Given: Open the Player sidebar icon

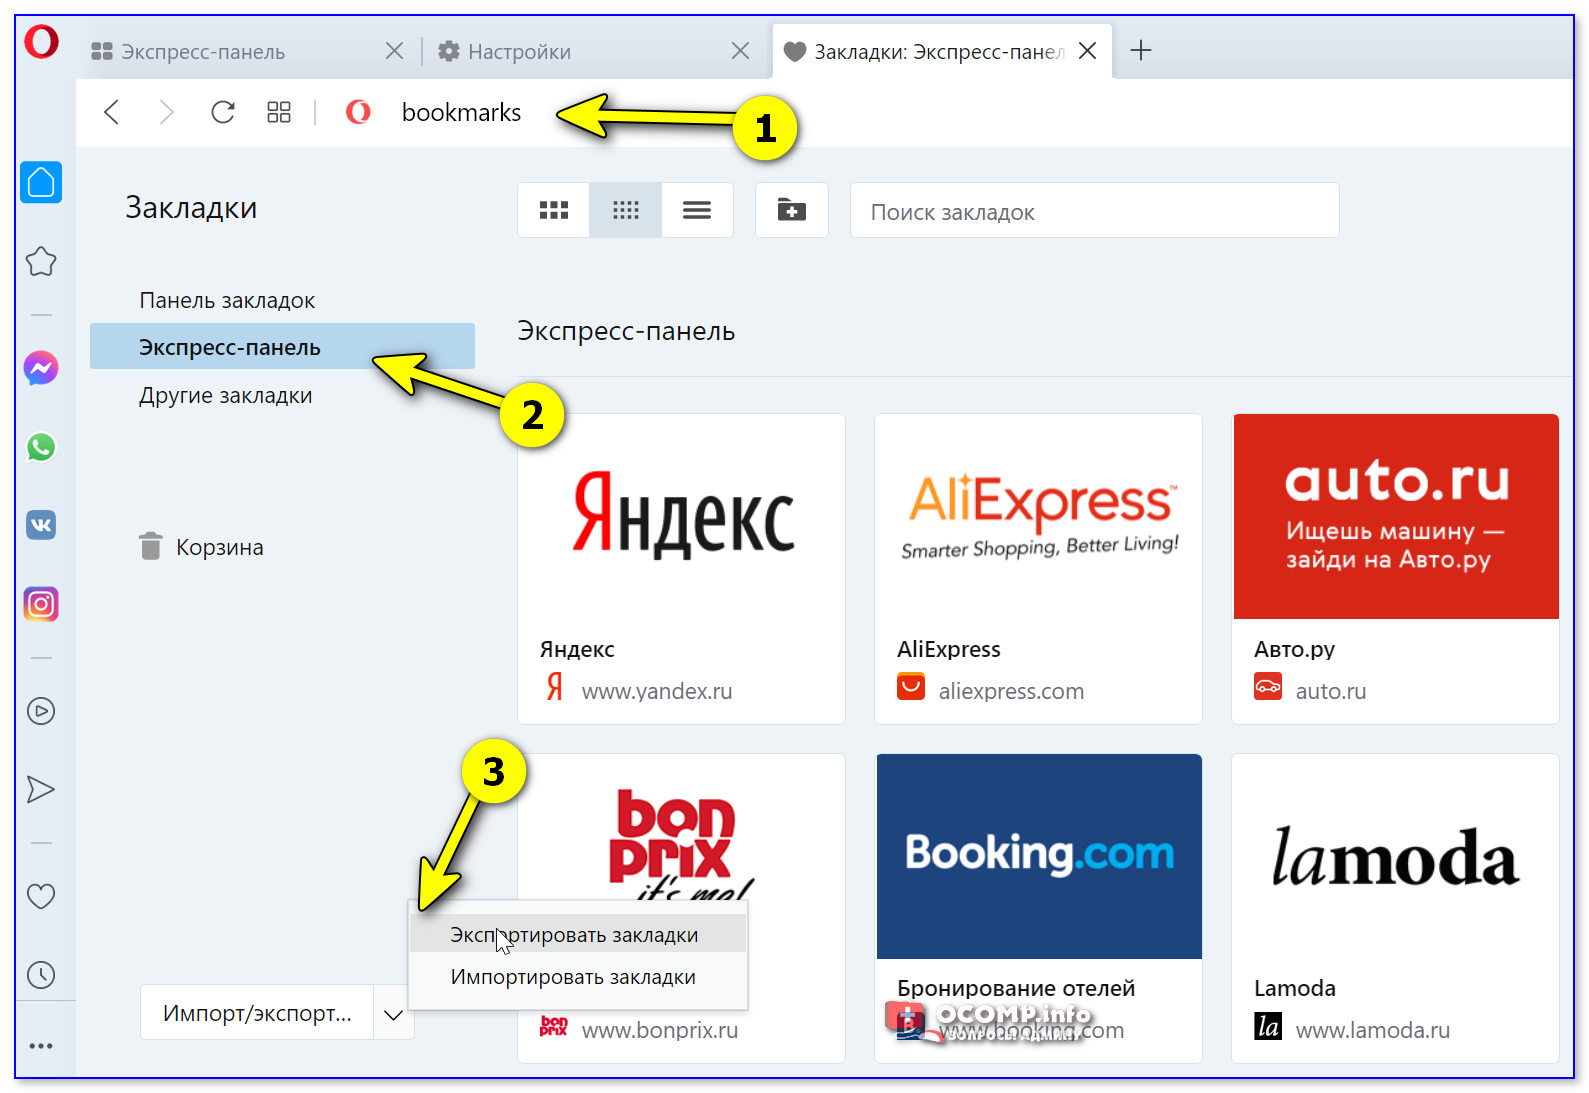Looking at the screenshot, I should click(x=41, y=711).
